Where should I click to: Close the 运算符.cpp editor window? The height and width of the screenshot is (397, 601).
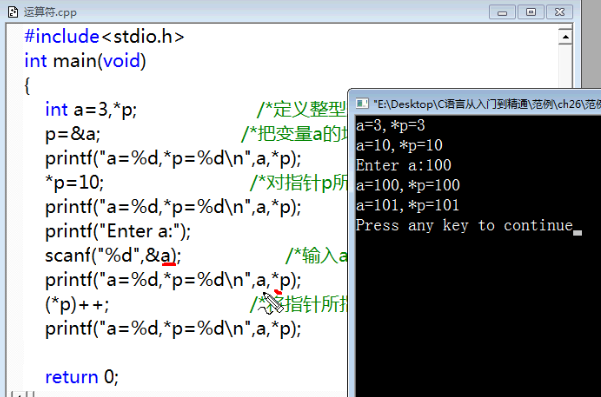[x=559, y=12]
